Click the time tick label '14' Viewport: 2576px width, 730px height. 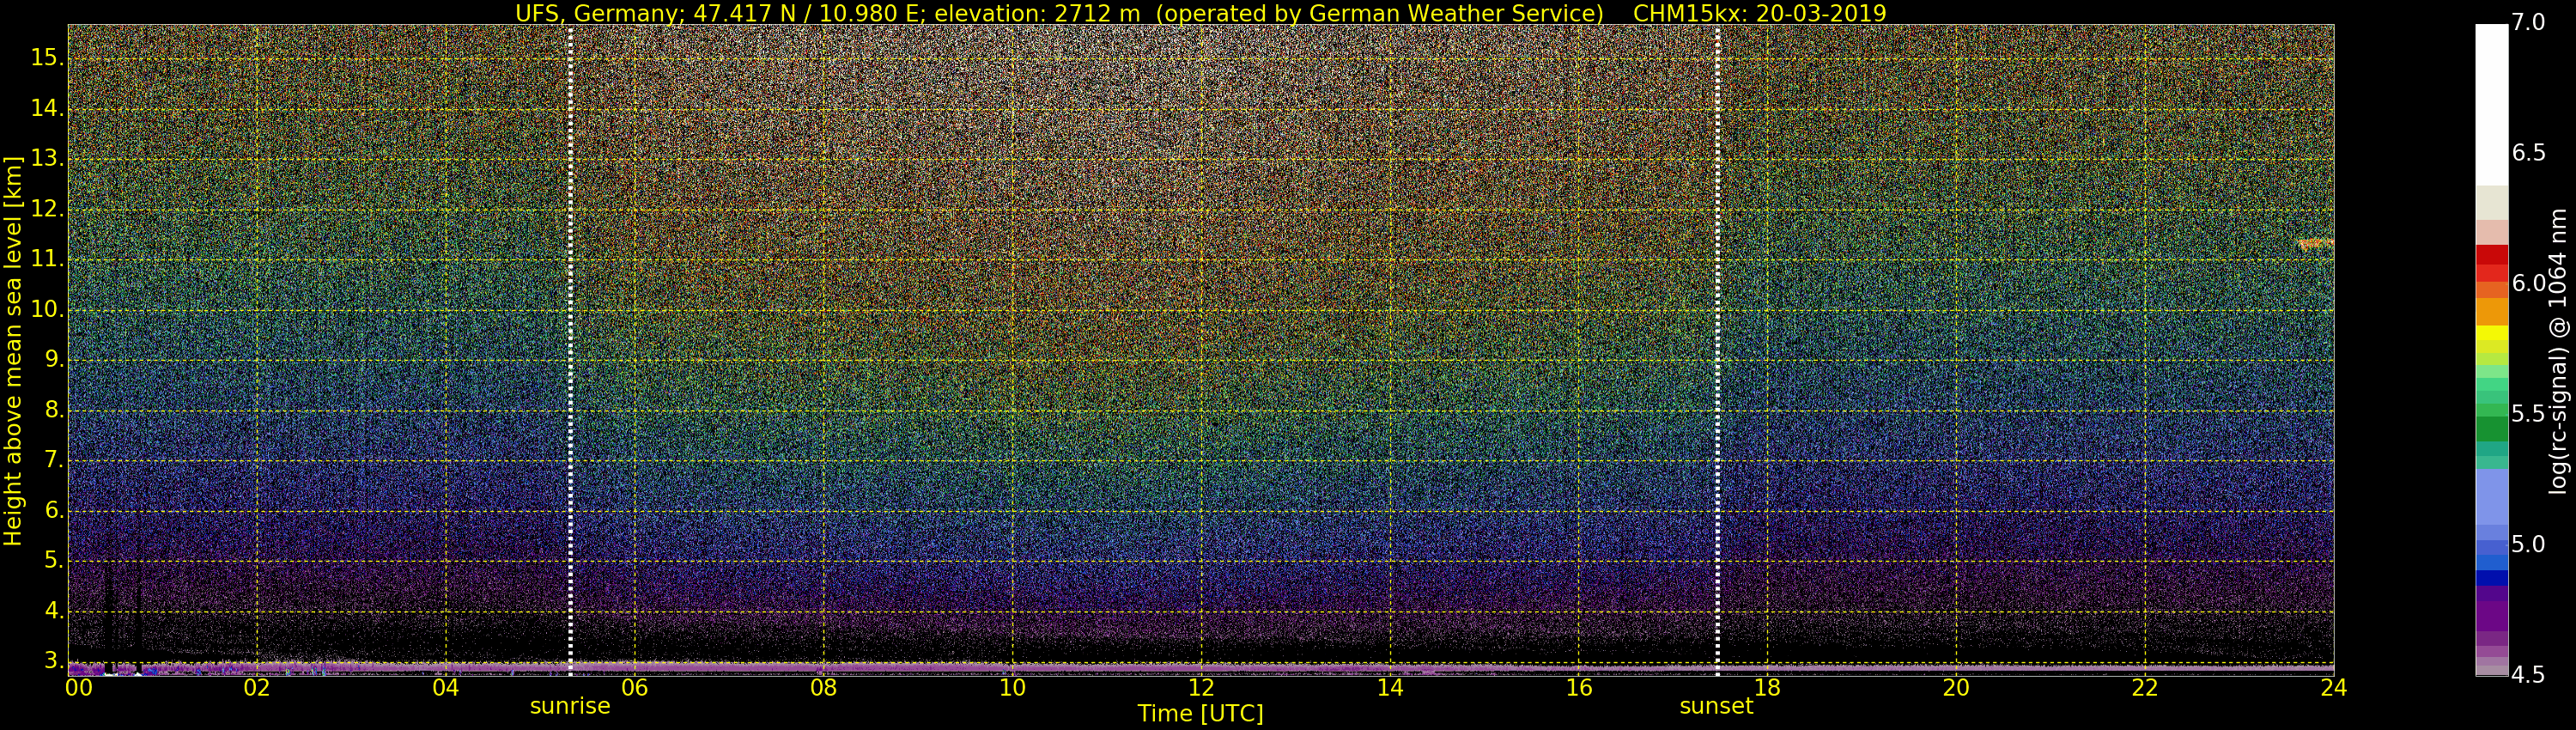click(1390, 688)
